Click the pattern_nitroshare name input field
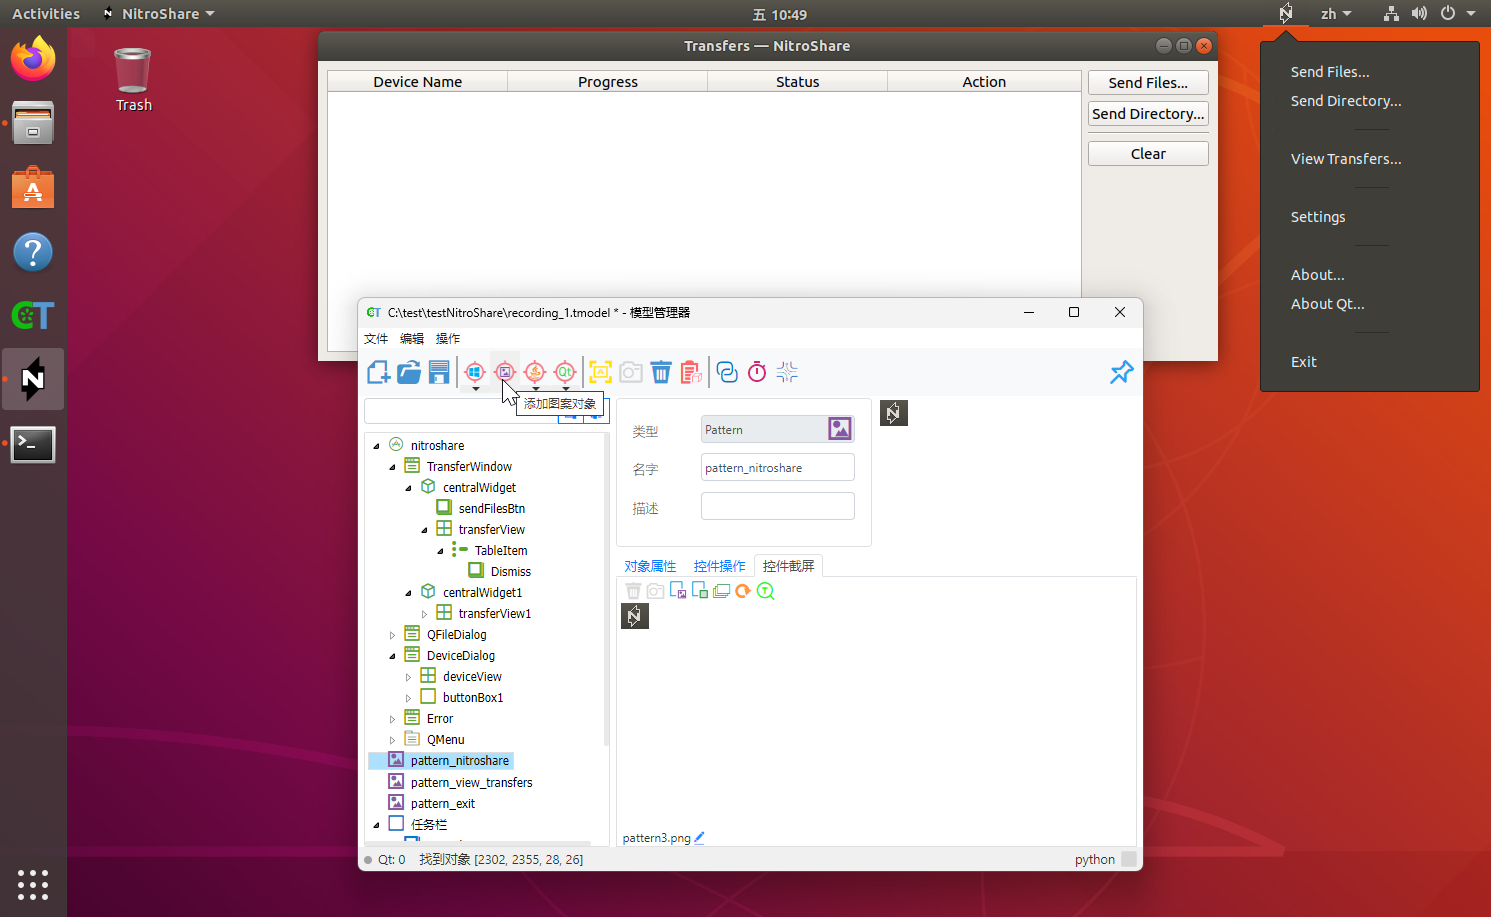The width and height of the screenshot is (1491, 917). click(777, 468)
